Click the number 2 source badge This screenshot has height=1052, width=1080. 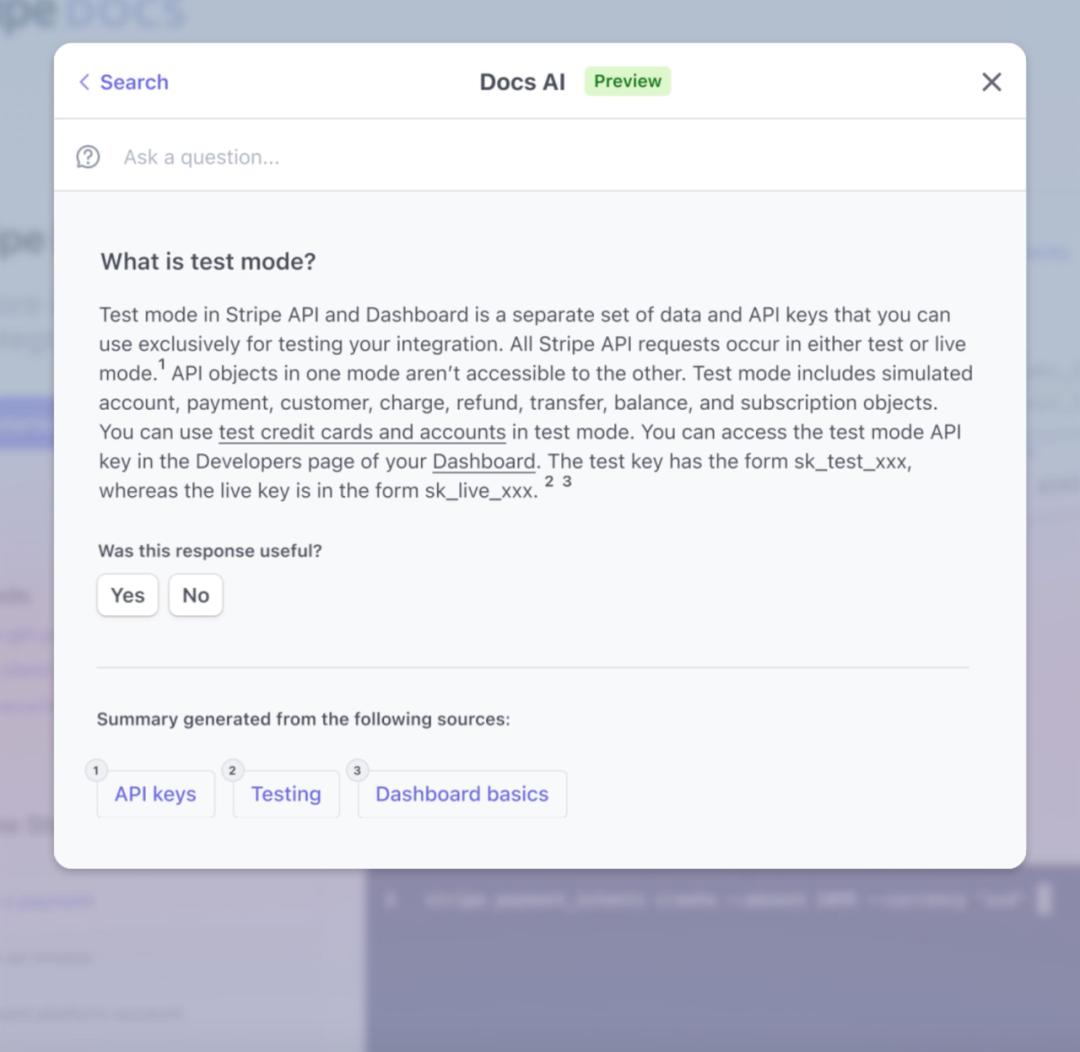(232, 770)
